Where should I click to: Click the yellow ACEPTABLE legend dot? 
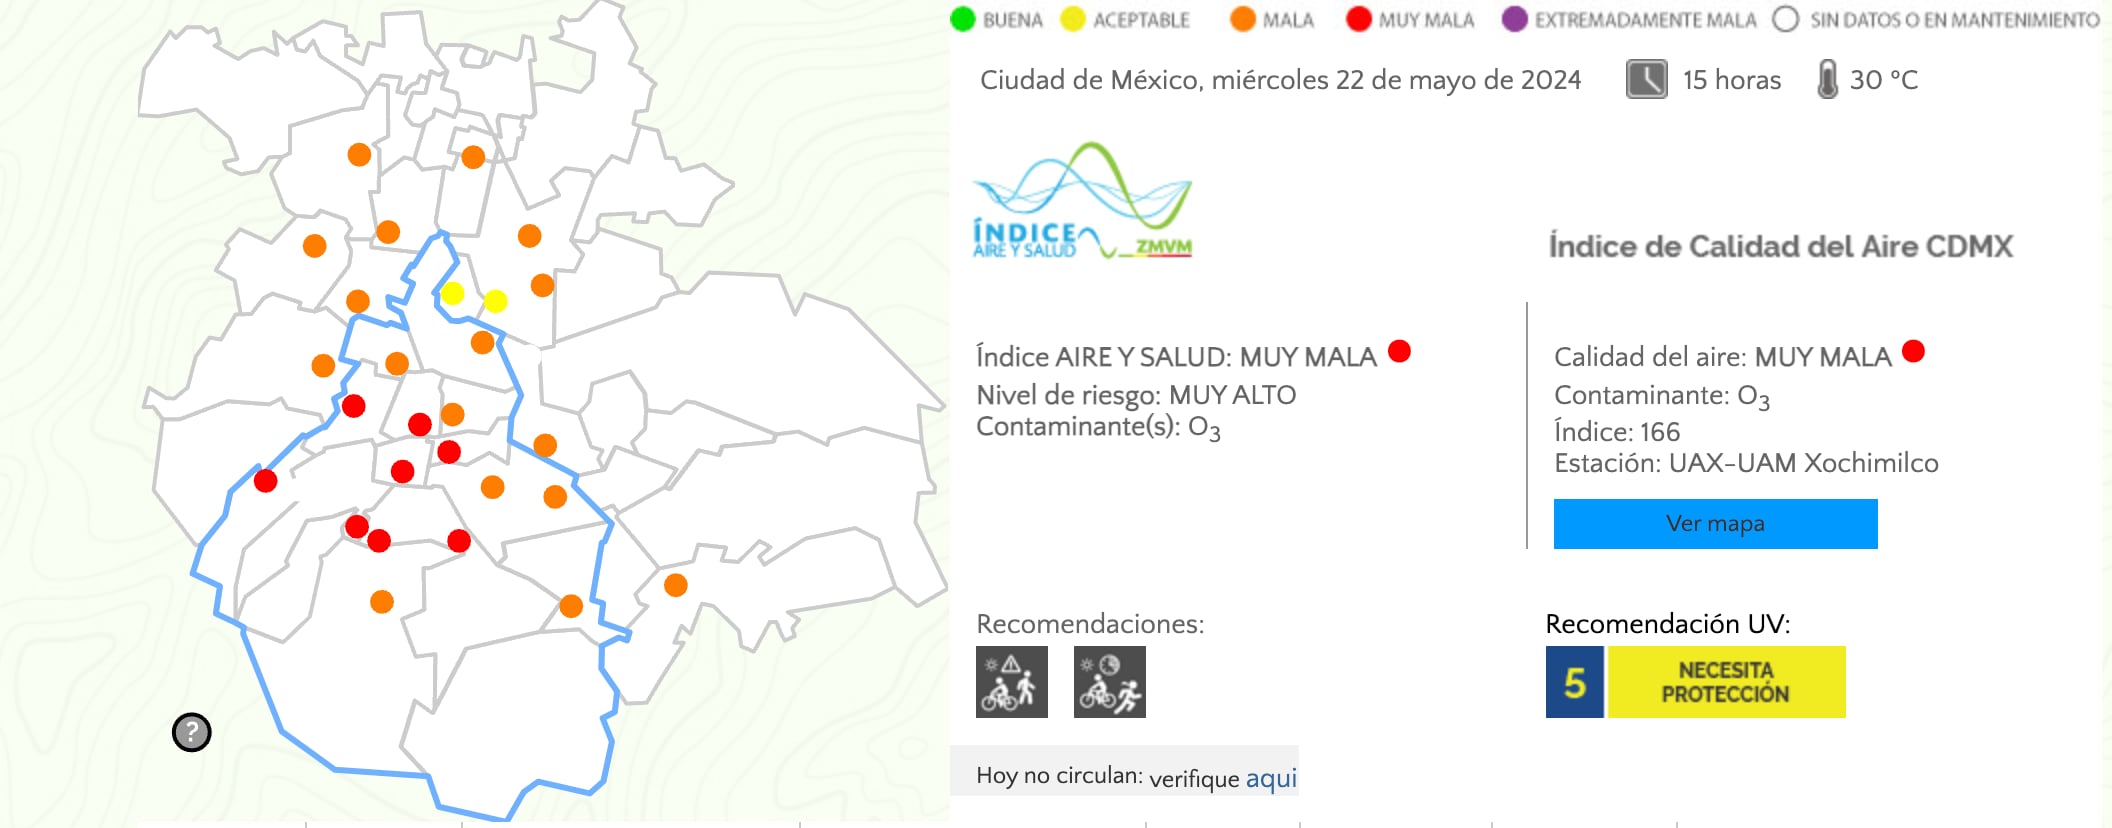[x=1072, y=19]
